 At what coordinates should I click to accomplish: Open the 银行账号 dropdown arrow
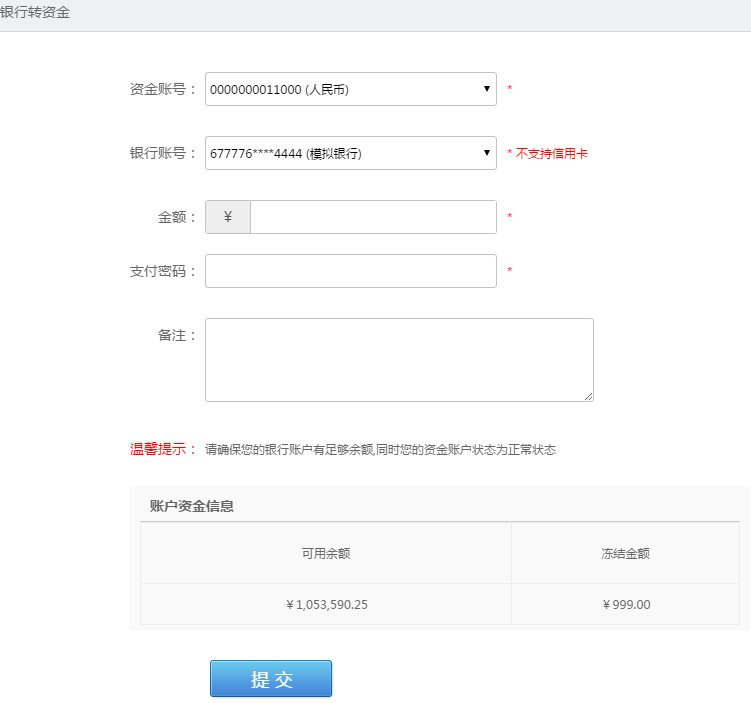tap(487, 153)
